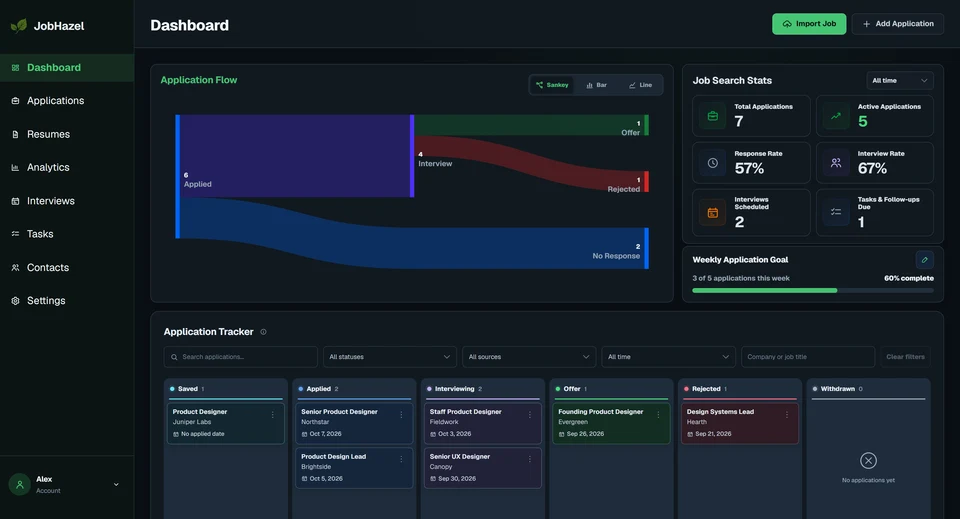Open options menu on Senior Product Designer card
960x519 pixels.
coord(401,415)
